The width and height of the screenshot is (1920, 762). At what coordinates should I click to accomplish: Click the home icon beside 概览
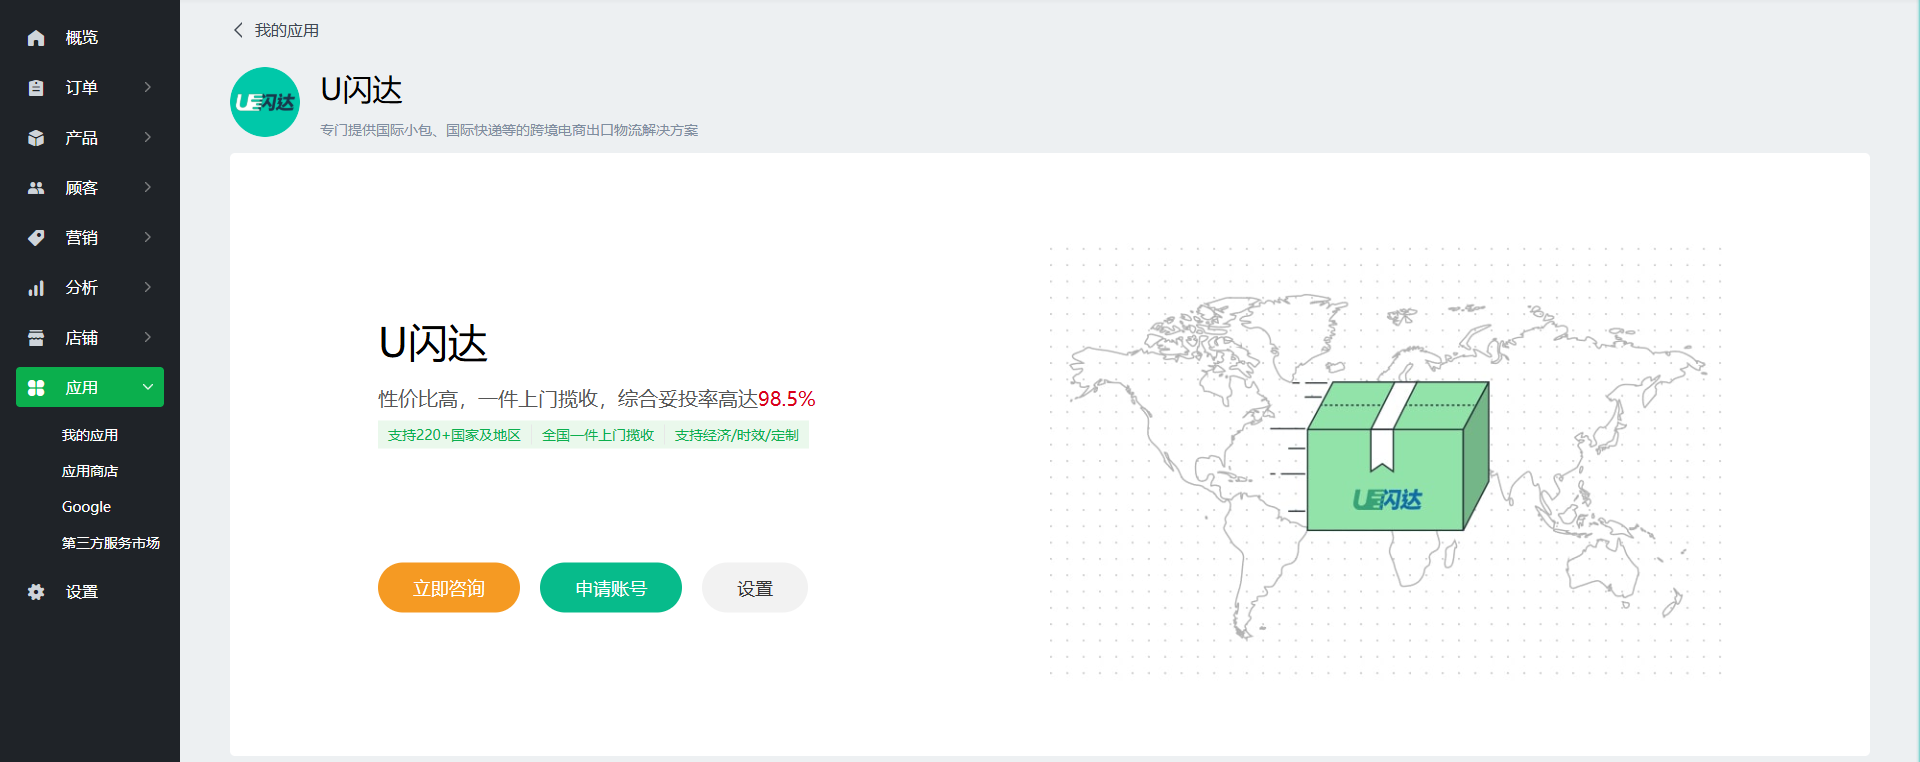(x=36, y=38)
